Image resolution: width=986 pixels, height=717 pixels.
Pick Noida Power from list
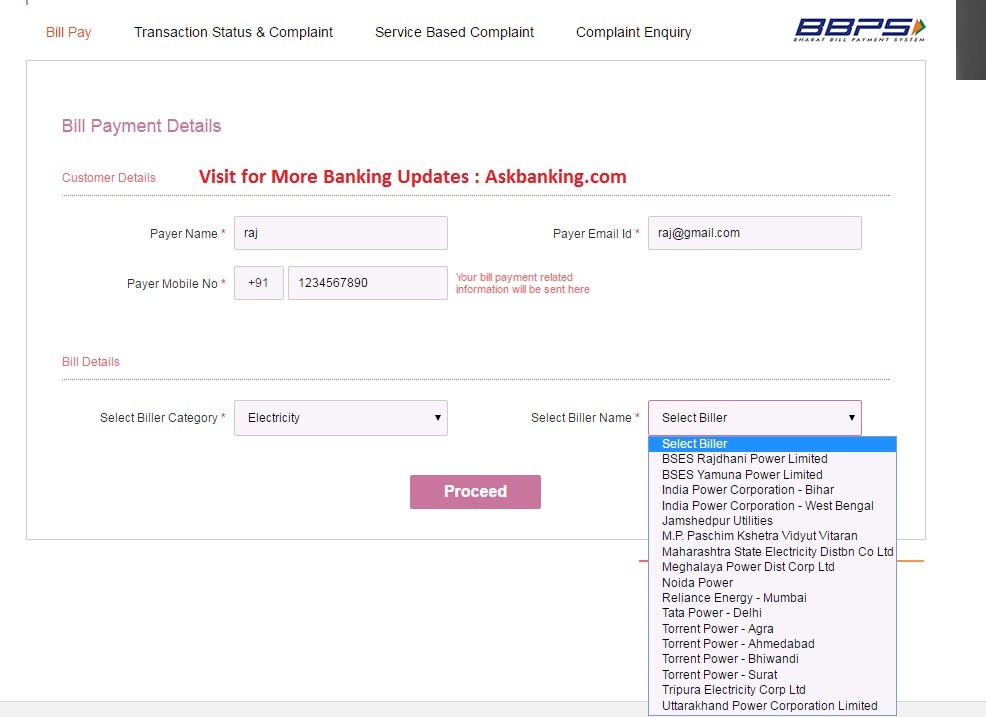click(772, 582)
